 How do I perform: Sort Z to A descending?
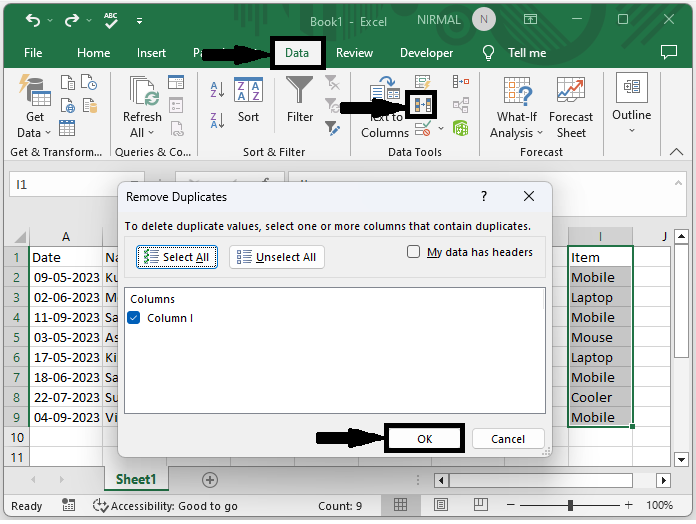(217, 120)
